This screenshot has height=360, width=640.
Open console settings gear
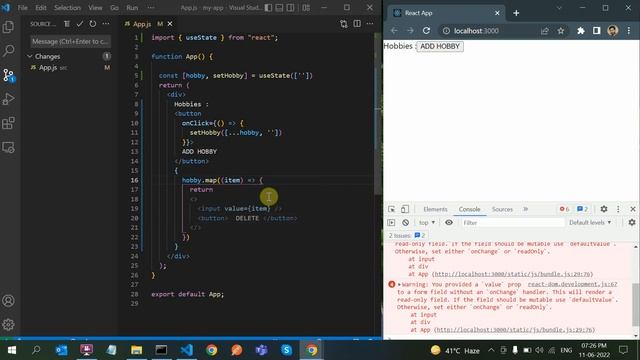[x=632, y=222]
